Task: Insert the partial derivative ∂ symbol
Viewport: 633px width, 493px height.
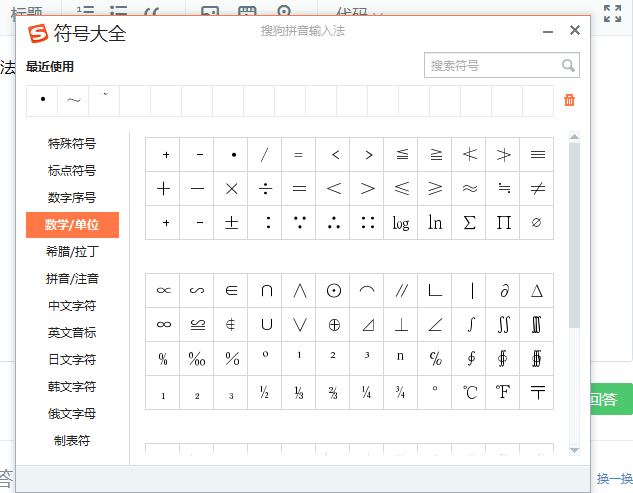Action: pos(503,290)
